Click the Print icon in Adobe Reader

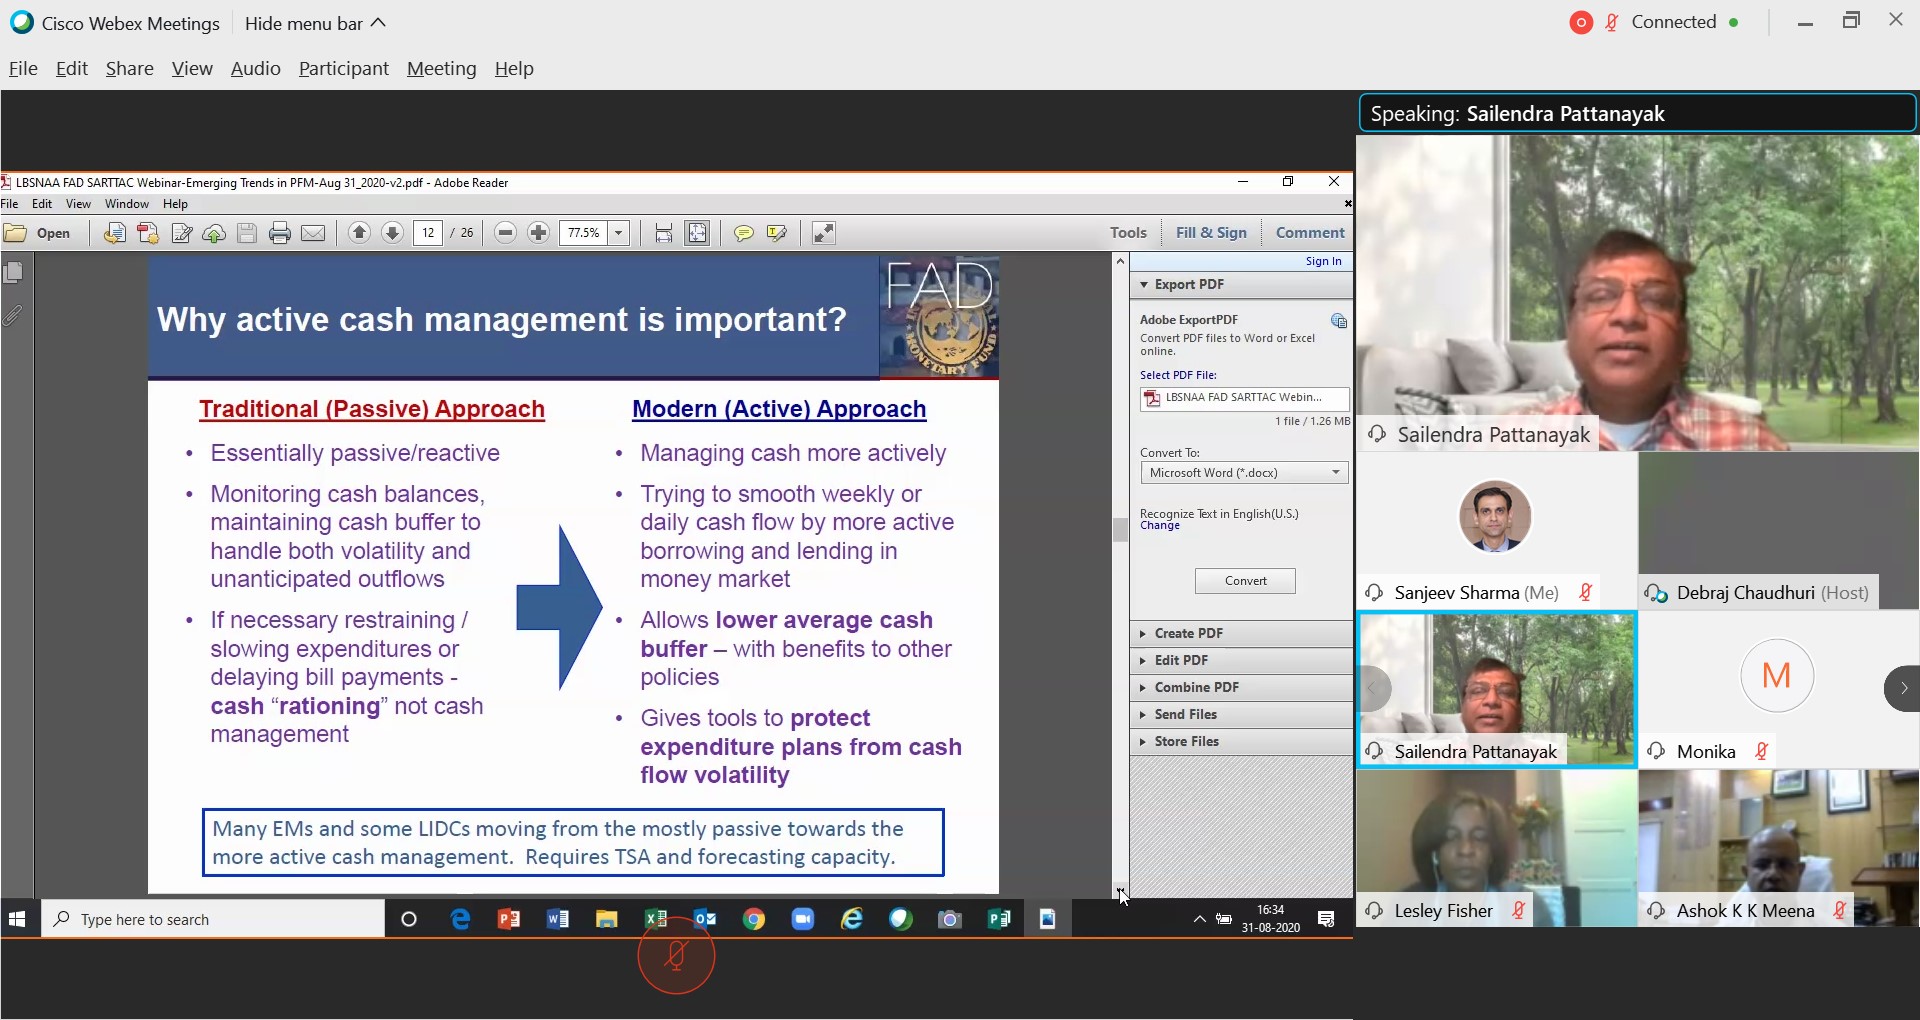280,233
